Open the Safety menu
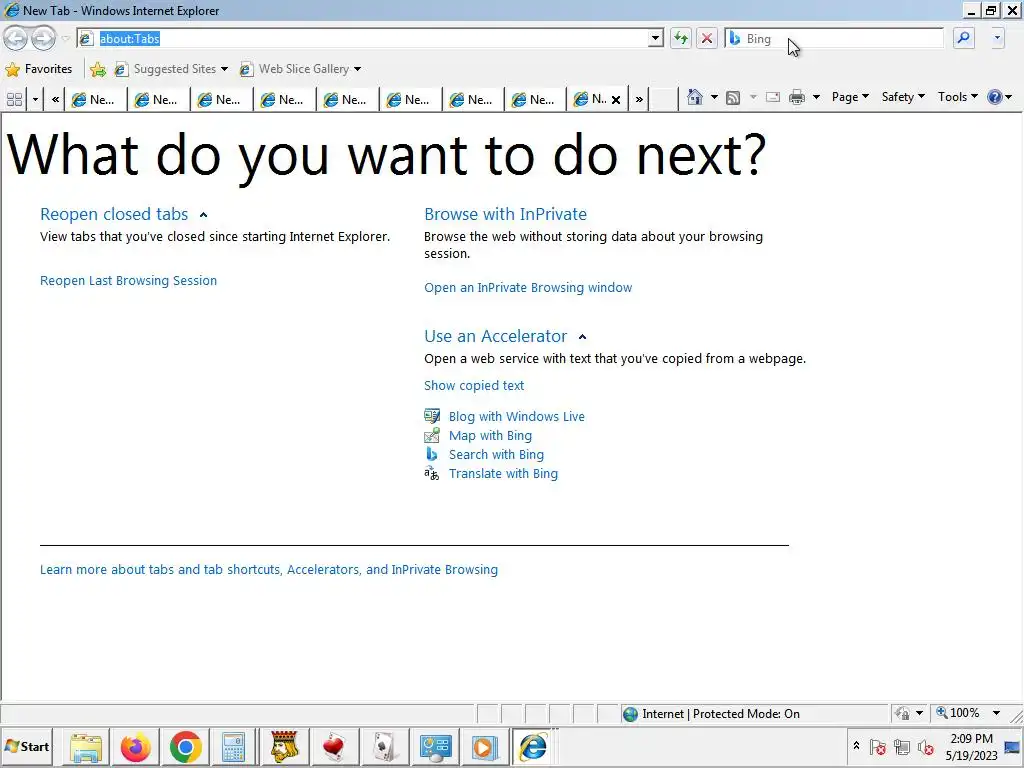Viewport: 1024px width, 768px height. 903,97
